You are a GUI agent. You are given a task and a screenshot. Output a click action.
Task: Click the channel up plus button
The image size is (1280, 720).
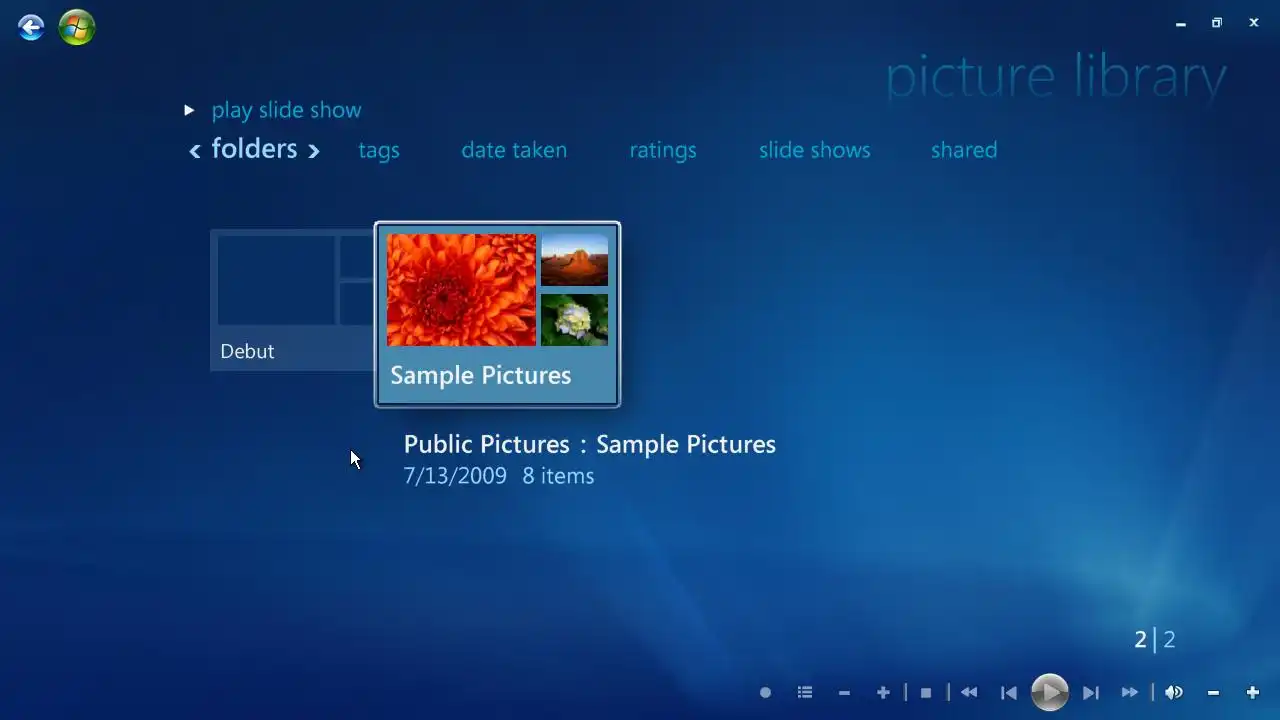coord(883,692)
